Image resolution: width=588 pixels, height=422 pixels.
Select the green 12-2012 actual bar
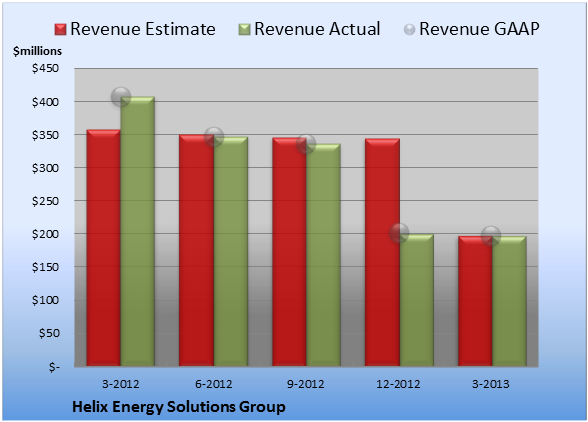(417, 300)
